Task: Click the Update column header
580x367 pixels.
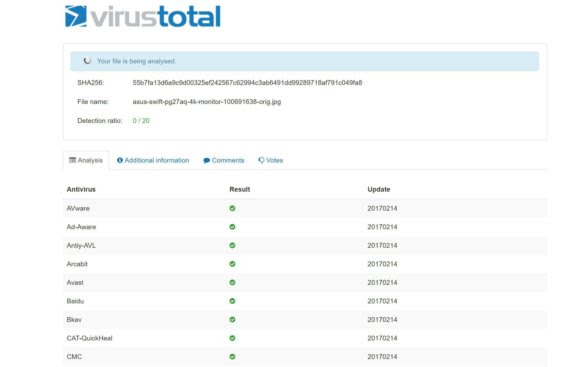Action: pos(379,189)
